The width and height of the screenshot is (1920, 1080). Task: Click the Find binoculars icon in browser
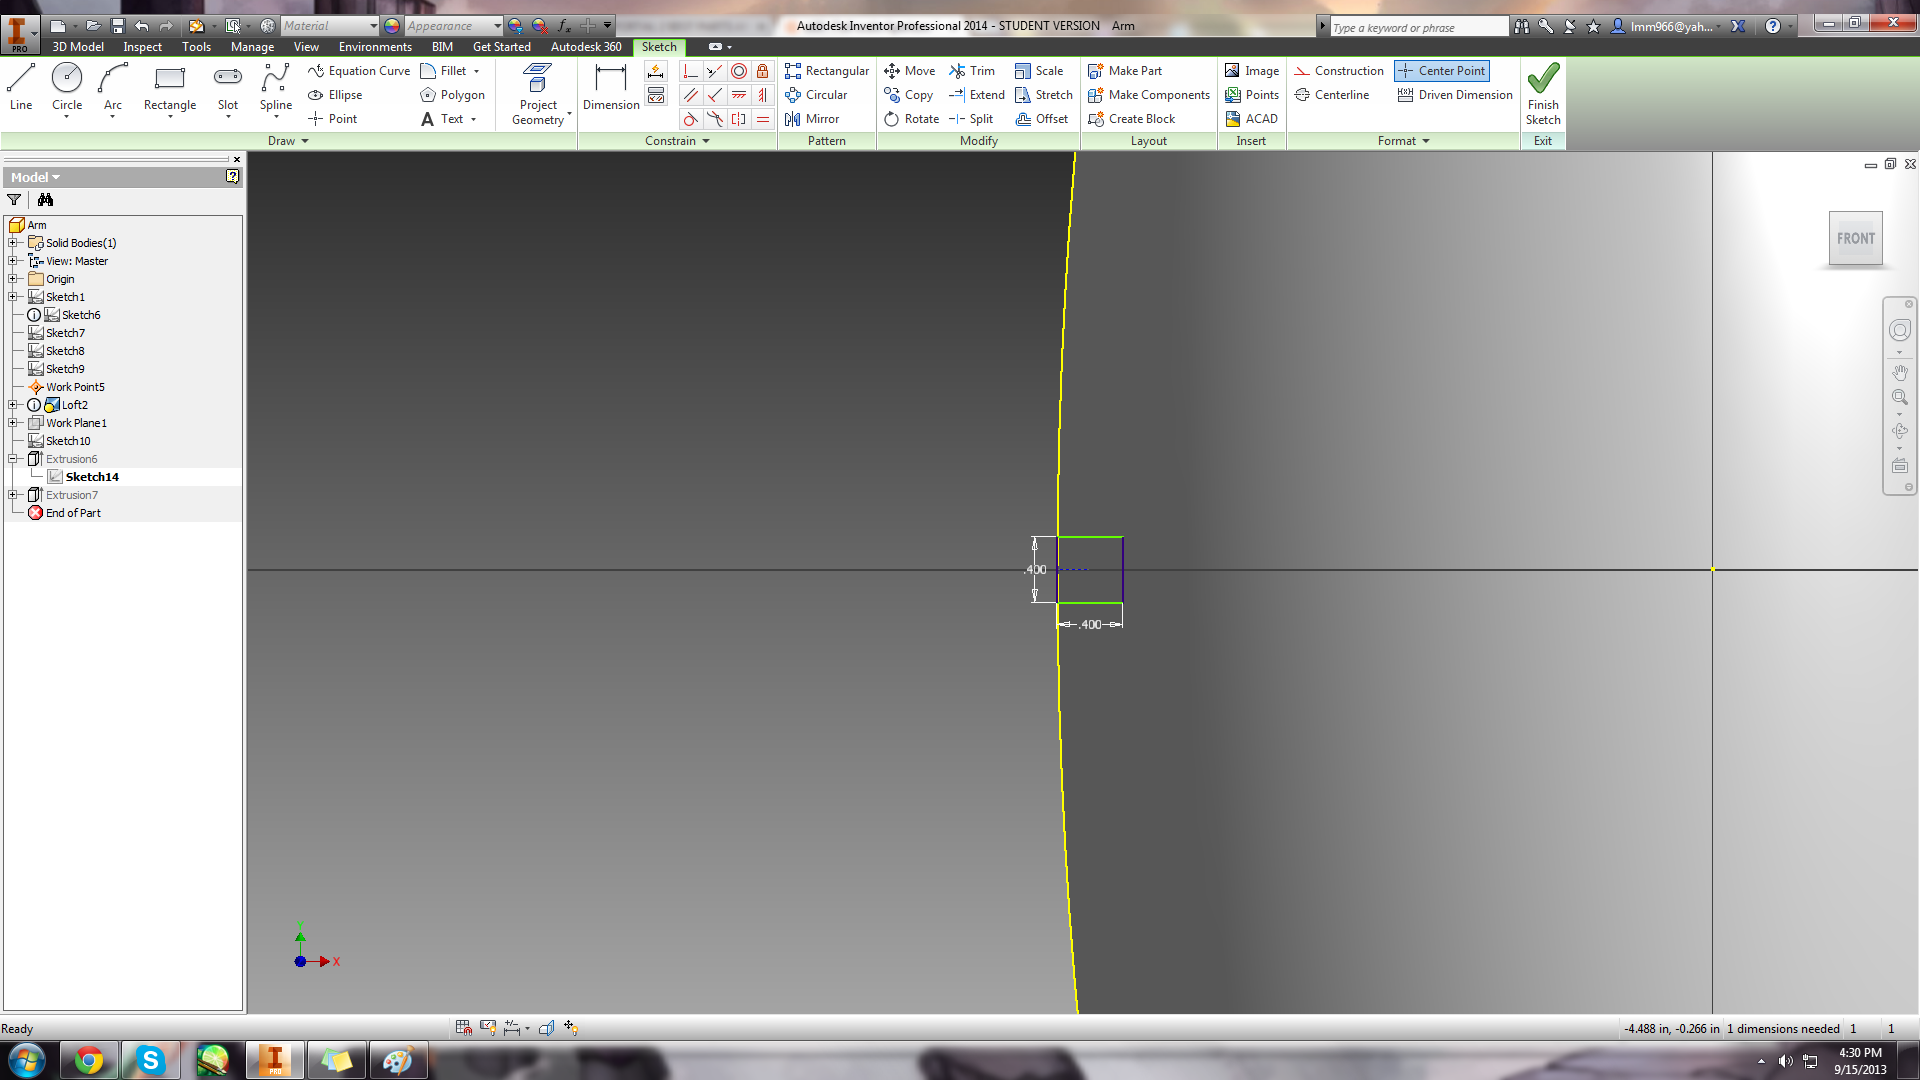click(x=45, y=200)
